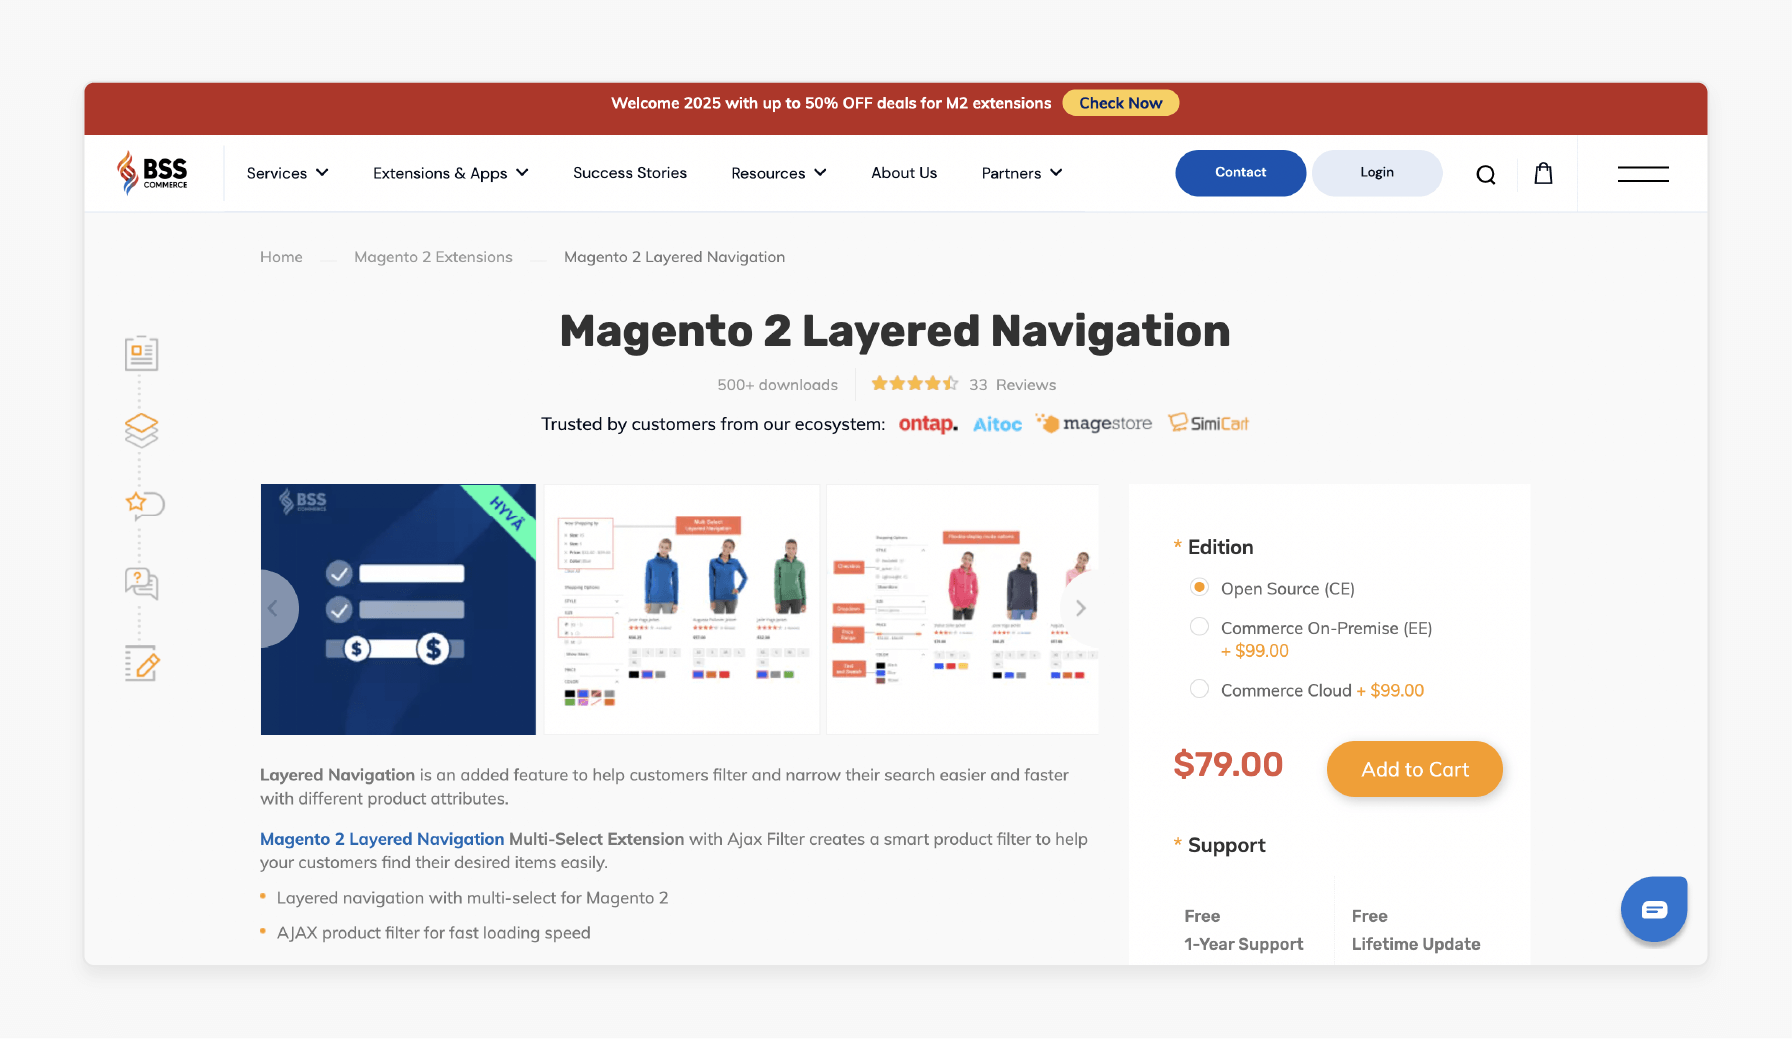Click the SimiCart partner logo

pos(1208,423)
